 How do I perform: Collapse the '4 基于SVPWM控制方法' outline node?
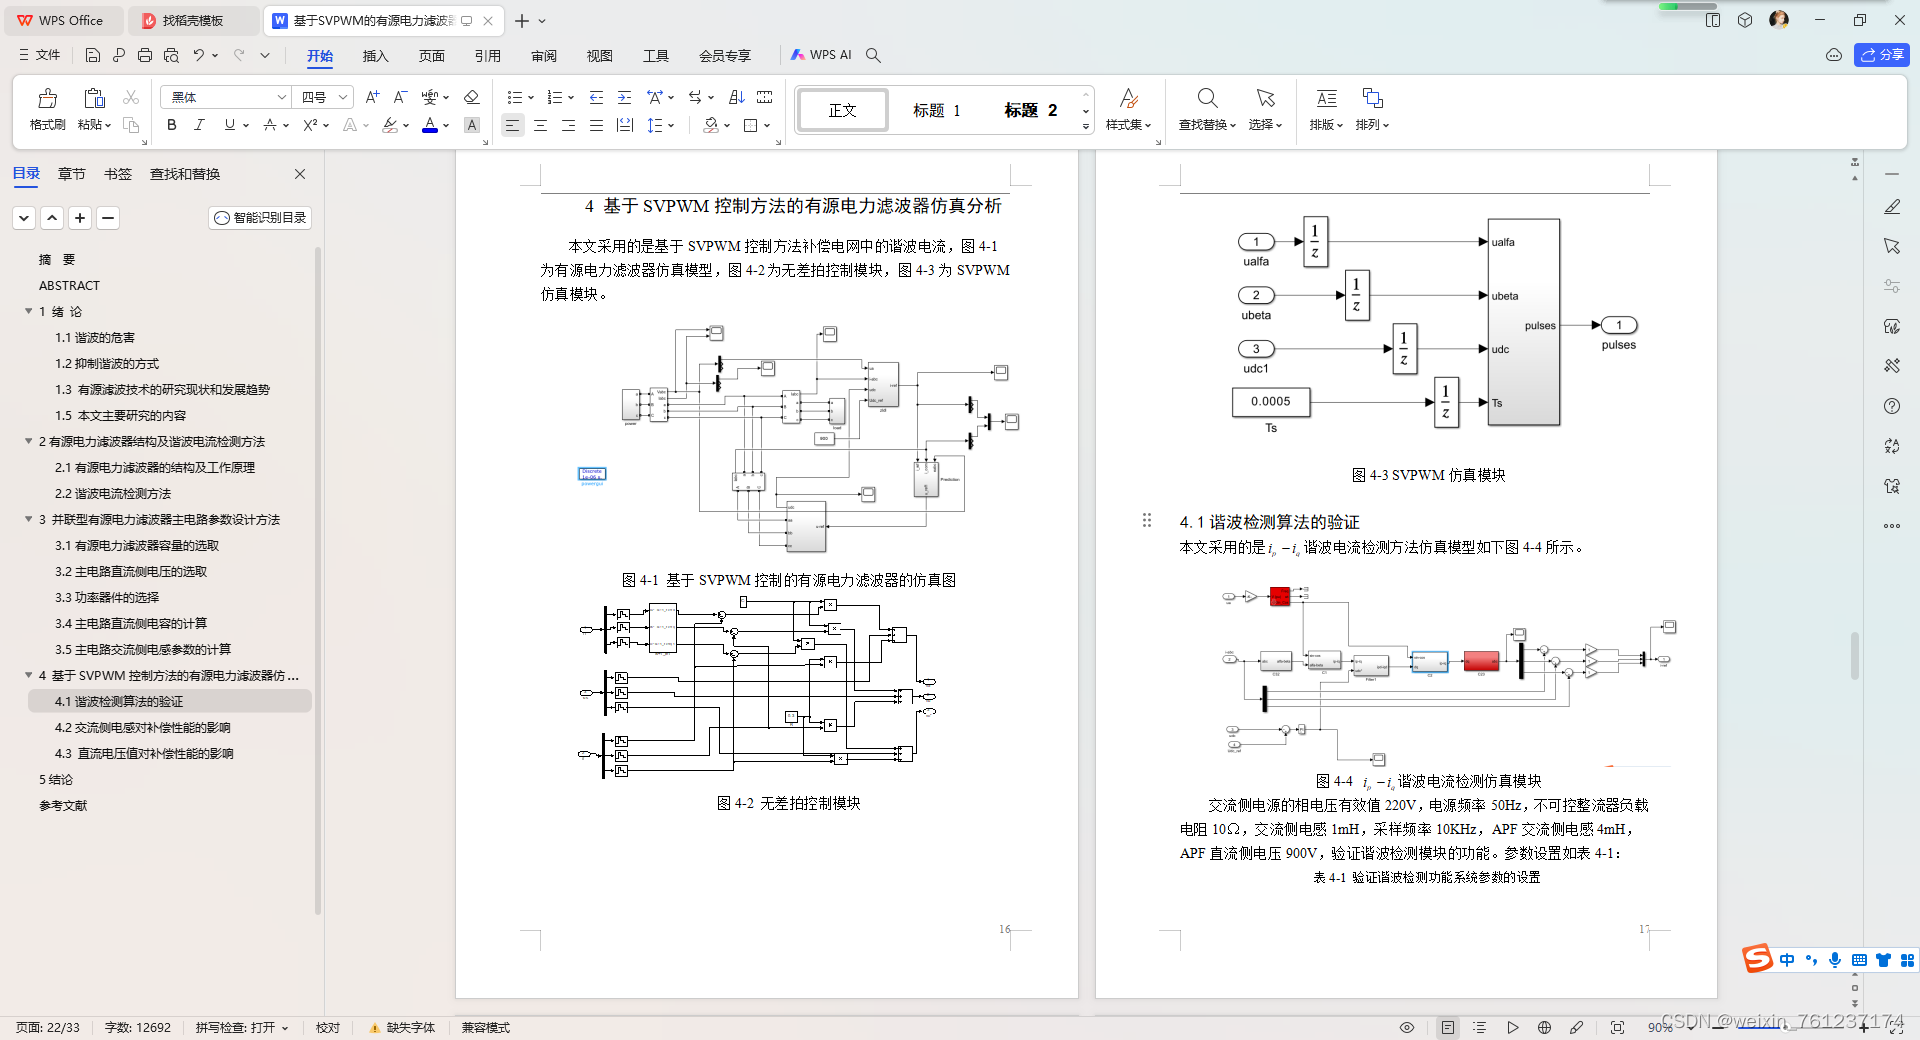pos(29,675)
